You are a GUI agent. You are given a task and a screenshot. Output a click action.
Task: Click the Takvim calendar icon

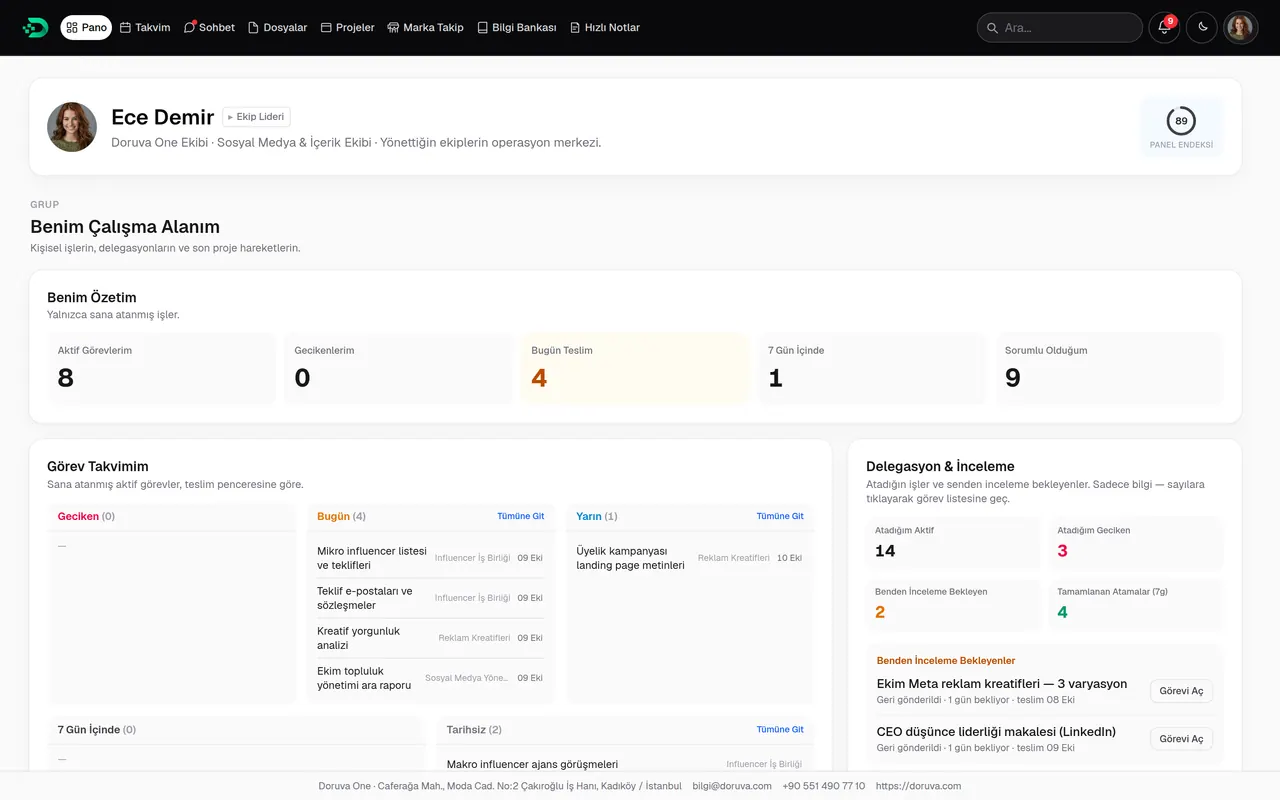(x=126, y=28)
